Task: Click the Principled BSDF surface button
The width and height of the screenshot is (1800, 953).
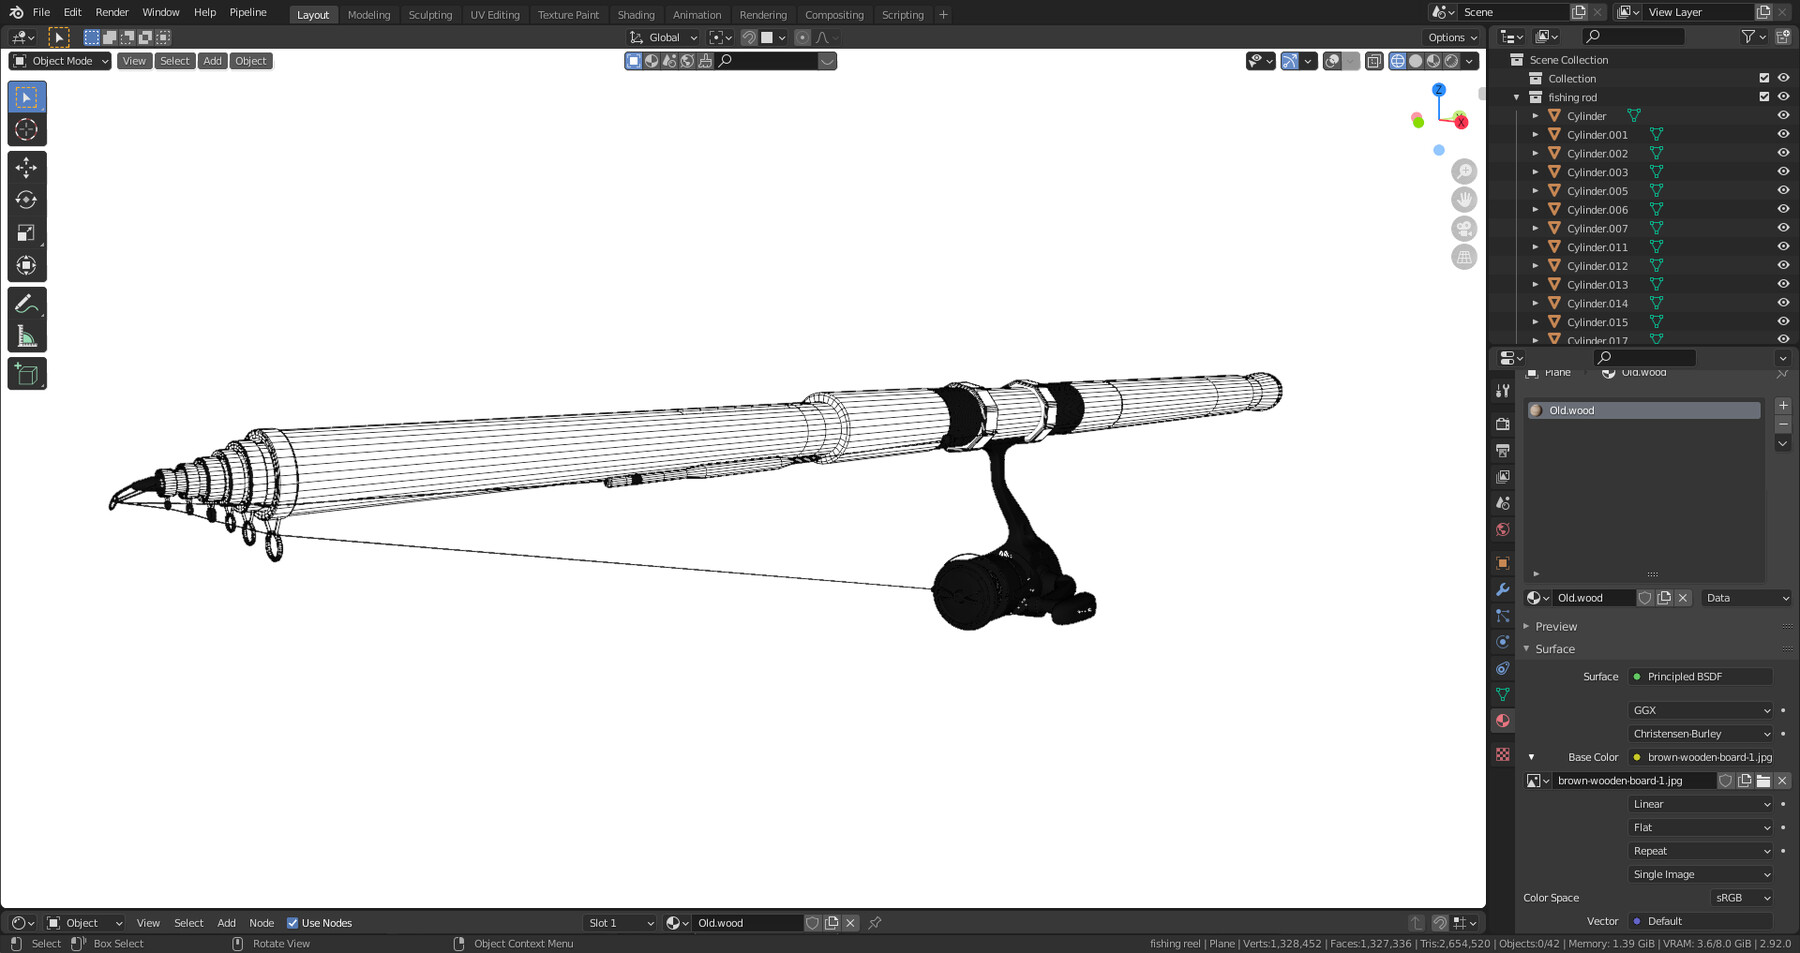Action: [x=1698, y=676]
